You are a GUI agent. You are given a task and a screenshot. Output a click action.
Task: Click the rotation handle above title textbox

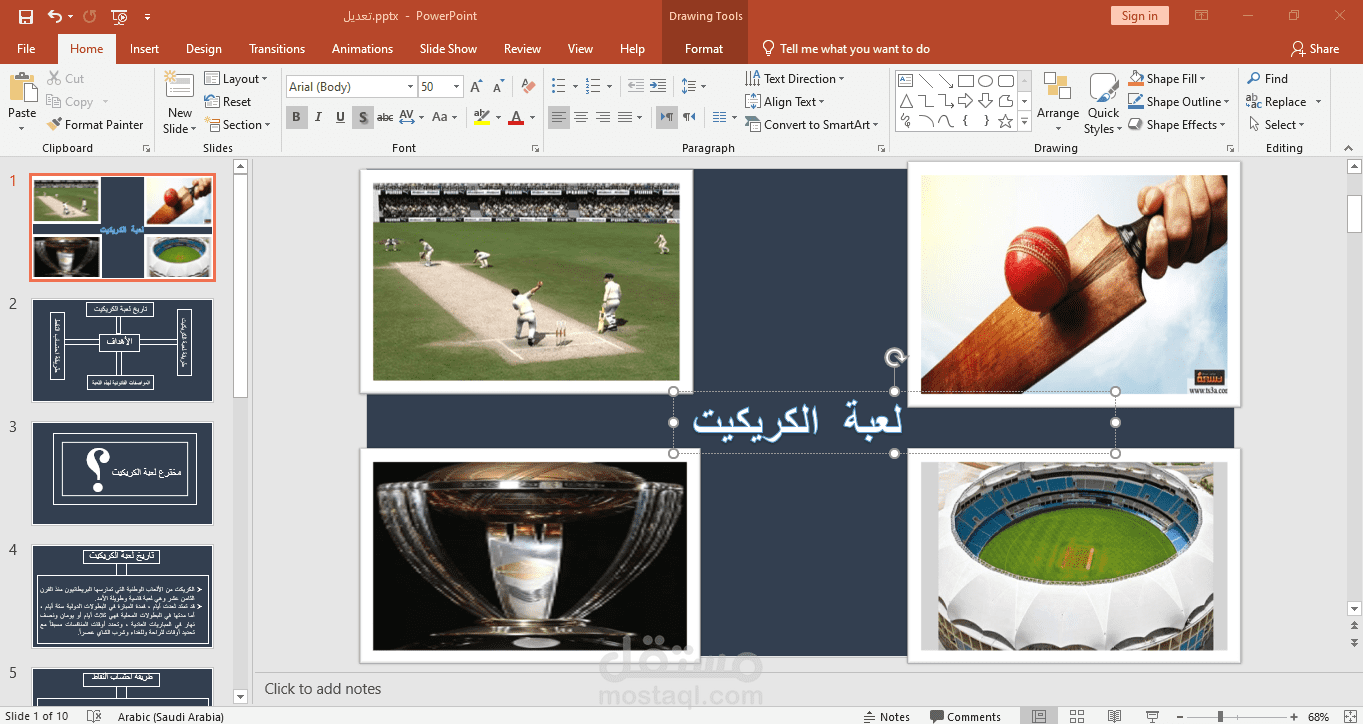[895, 358]
